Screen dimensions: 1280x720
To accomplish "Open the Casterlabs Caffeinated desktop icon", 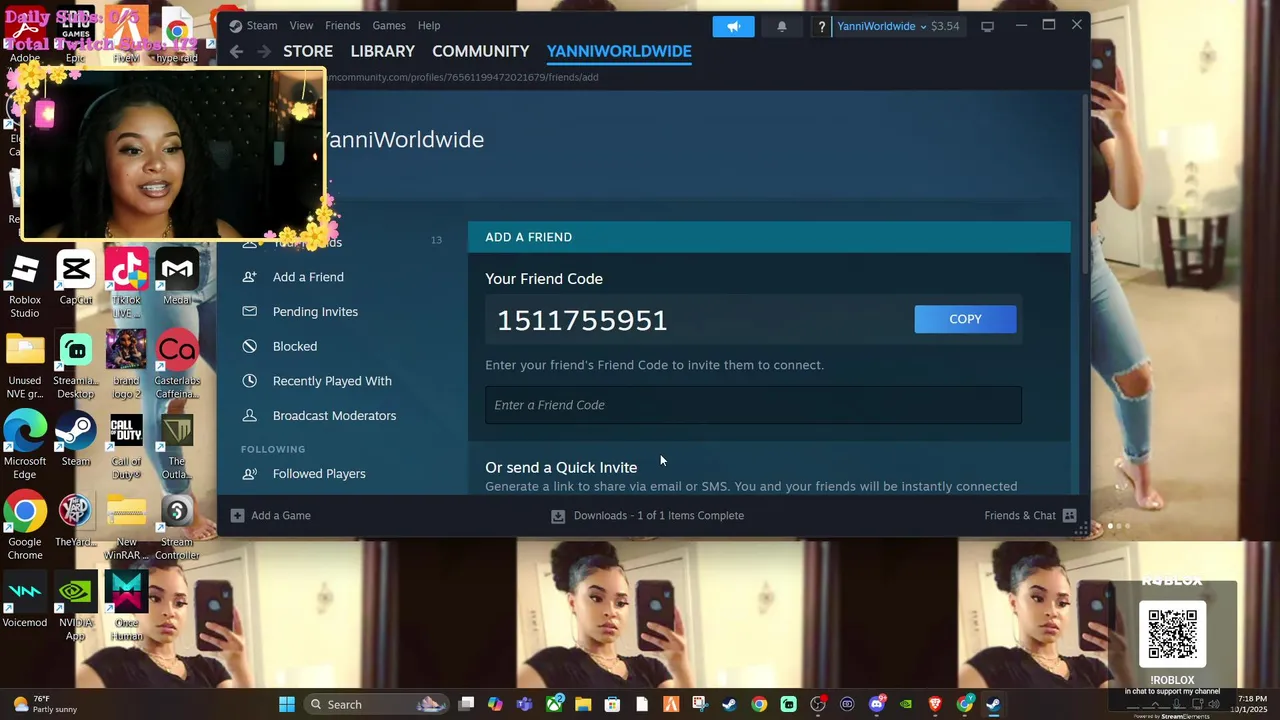I will [177, 365].
